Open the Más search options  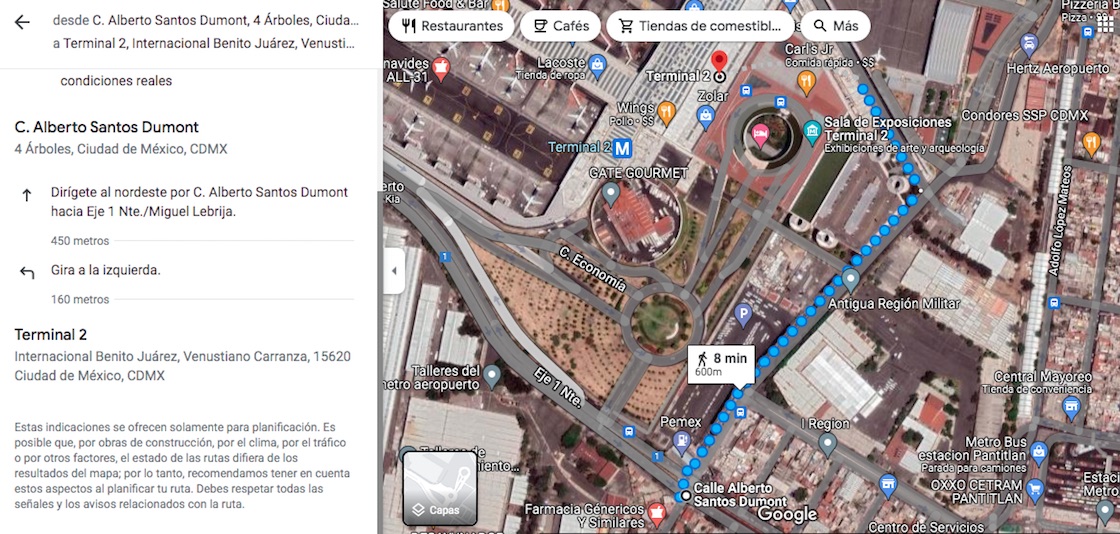point(835,26)
